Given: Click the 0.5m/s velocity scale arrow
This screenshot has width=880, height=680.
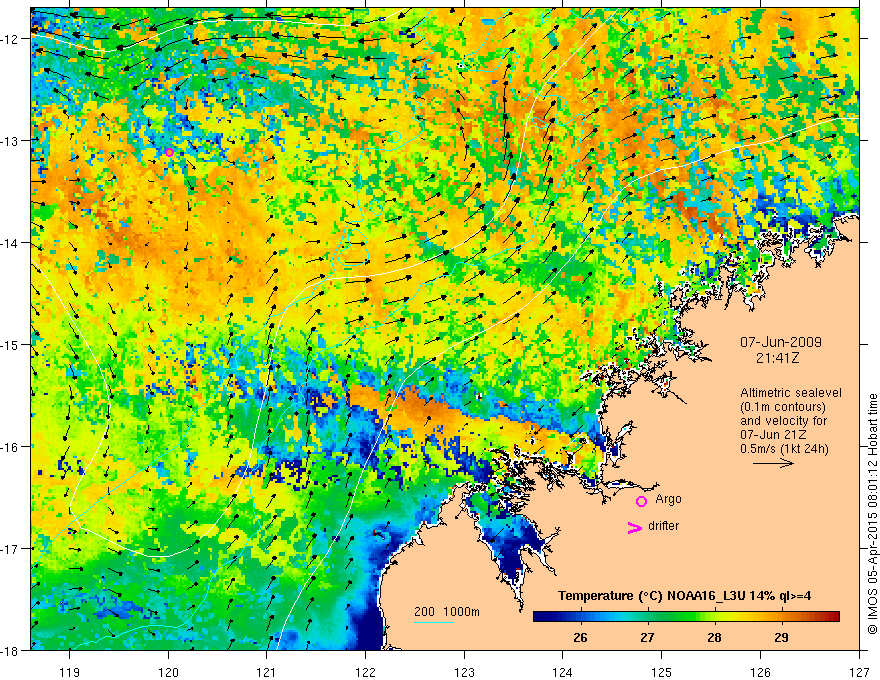Looking at the screenshot, I should tap(773, 463).
